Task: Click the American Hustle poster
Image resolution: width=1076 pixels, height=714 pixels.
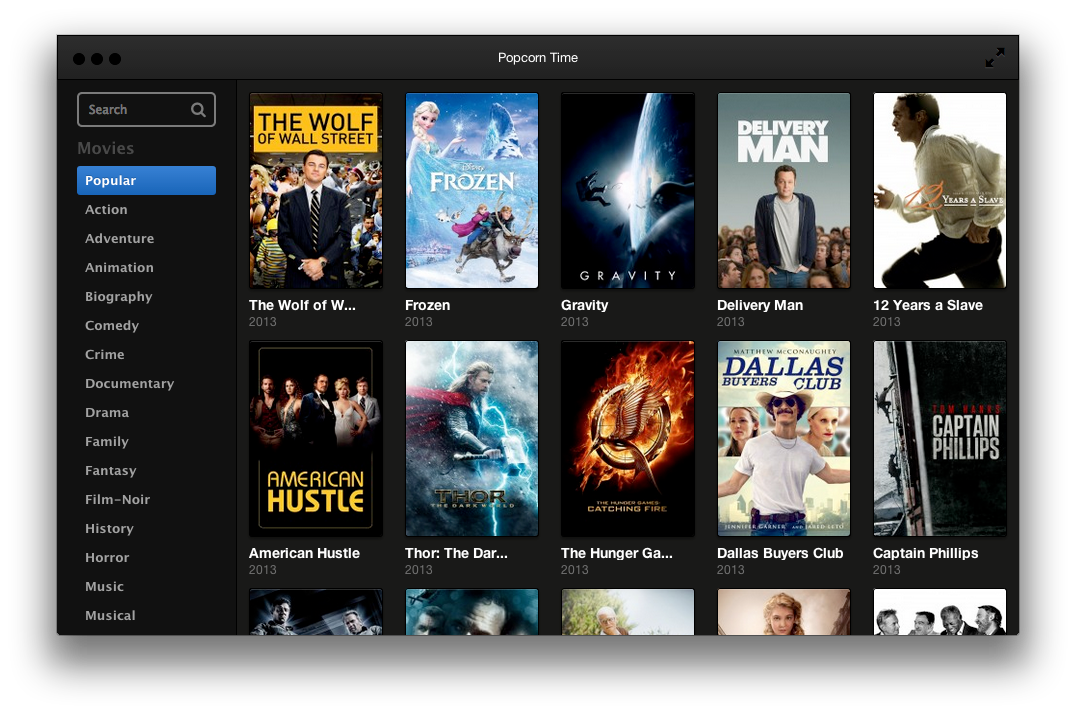Action: pyautogui.click(x=315, y=438)
